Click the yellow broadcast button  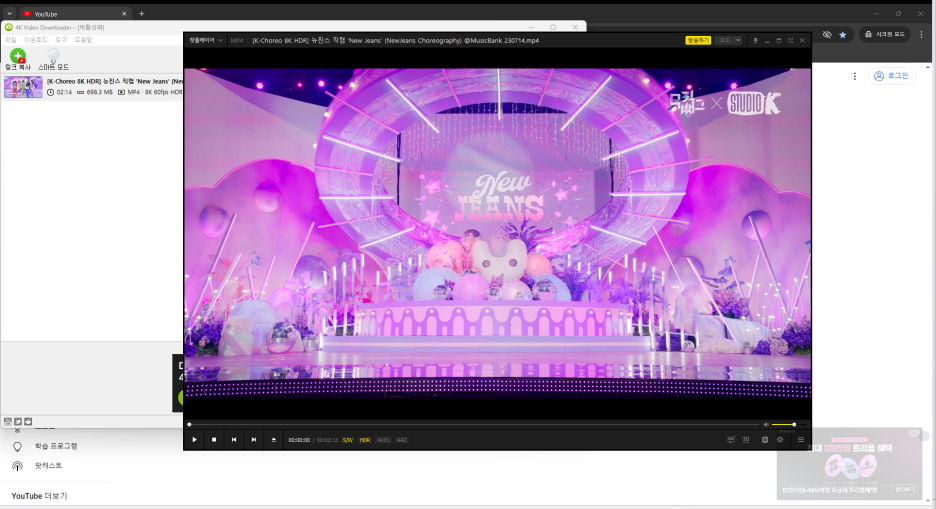coord(698,40)
